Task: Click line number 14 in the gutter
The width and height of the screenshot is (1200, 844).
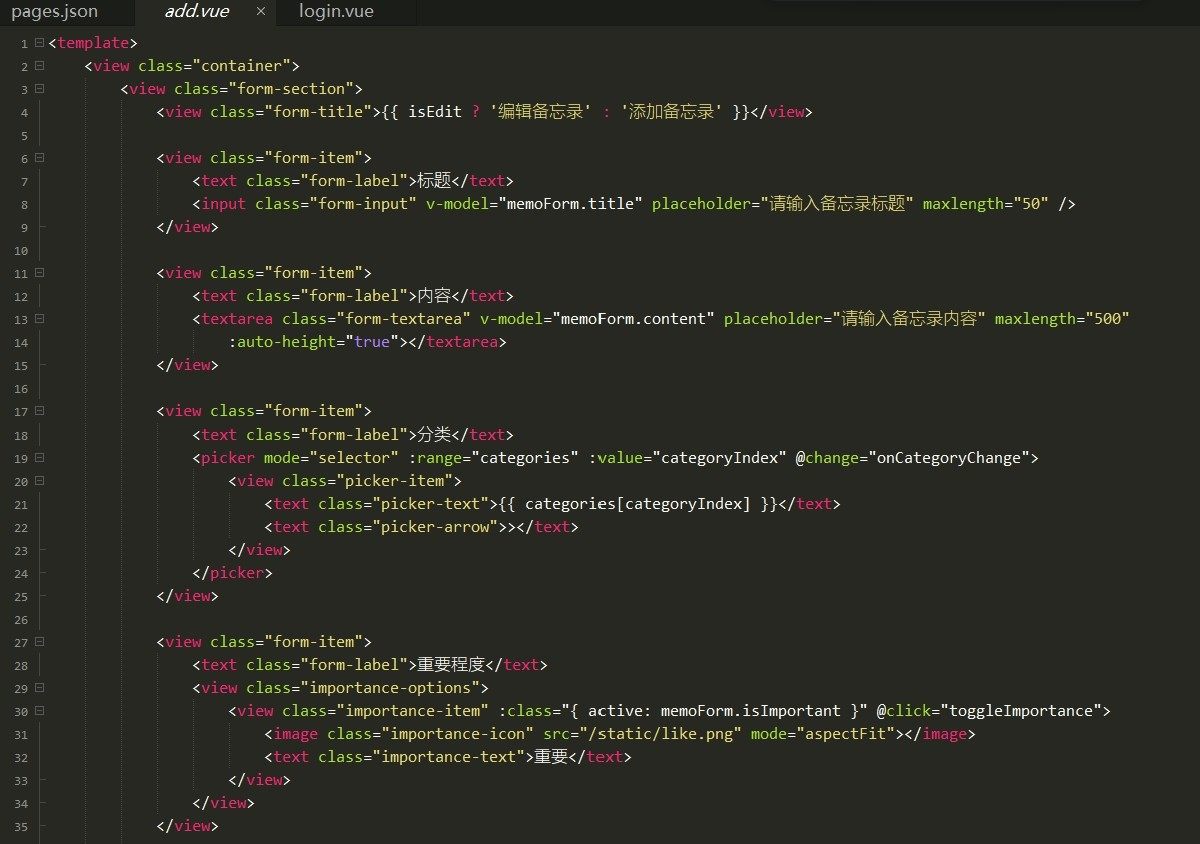Action: [x=21, y=342]
